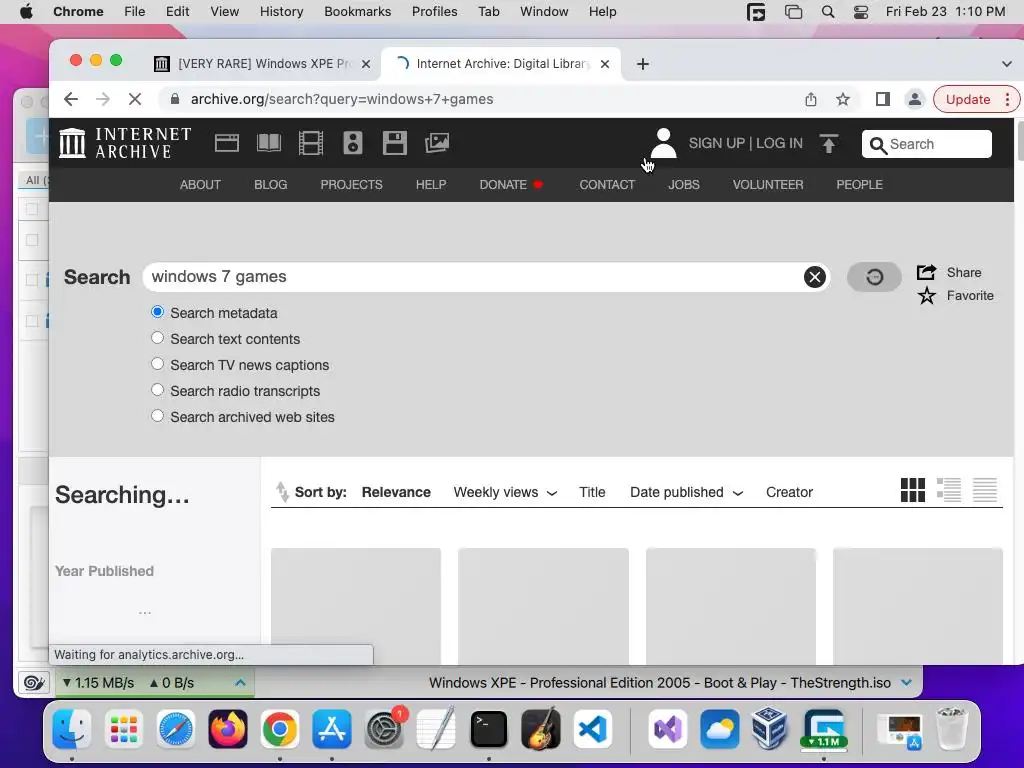Screen dimensions: 1024x768
Task: Click the Chrome address bar URL
Action: [342, 99]
